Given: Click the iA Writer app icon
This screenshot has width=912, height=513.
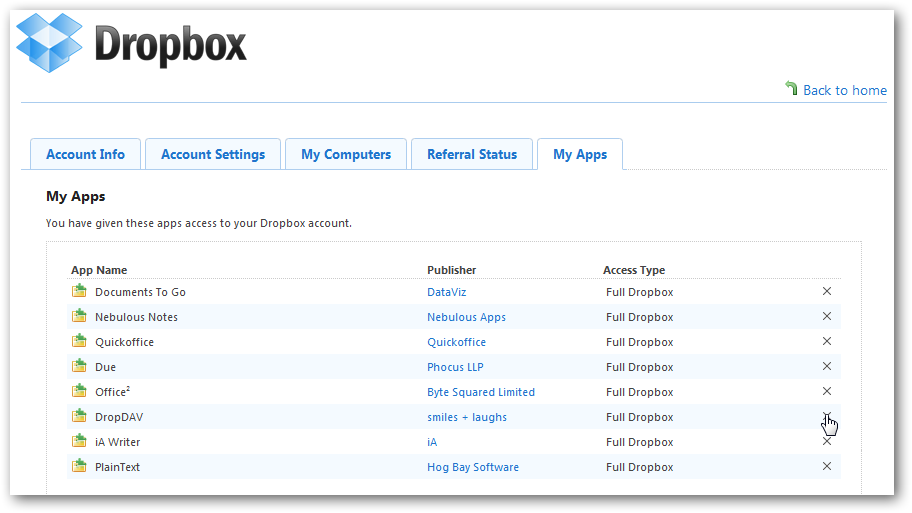Looking at the screenshot, I should [x=79, y=441].
